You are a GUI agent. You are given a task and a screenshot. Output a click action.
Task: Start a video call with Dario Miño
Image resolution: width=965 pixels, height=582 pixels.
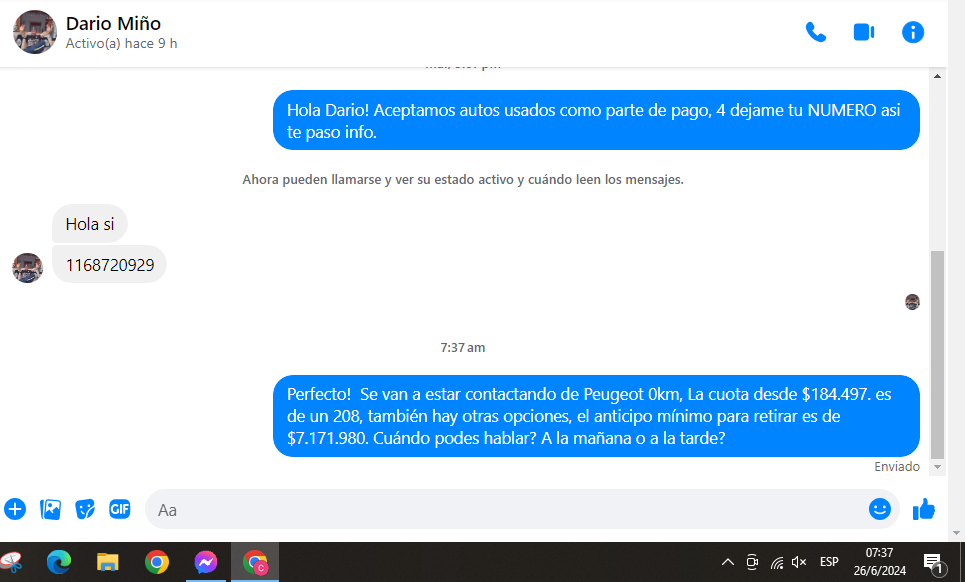tap(864, 32)
